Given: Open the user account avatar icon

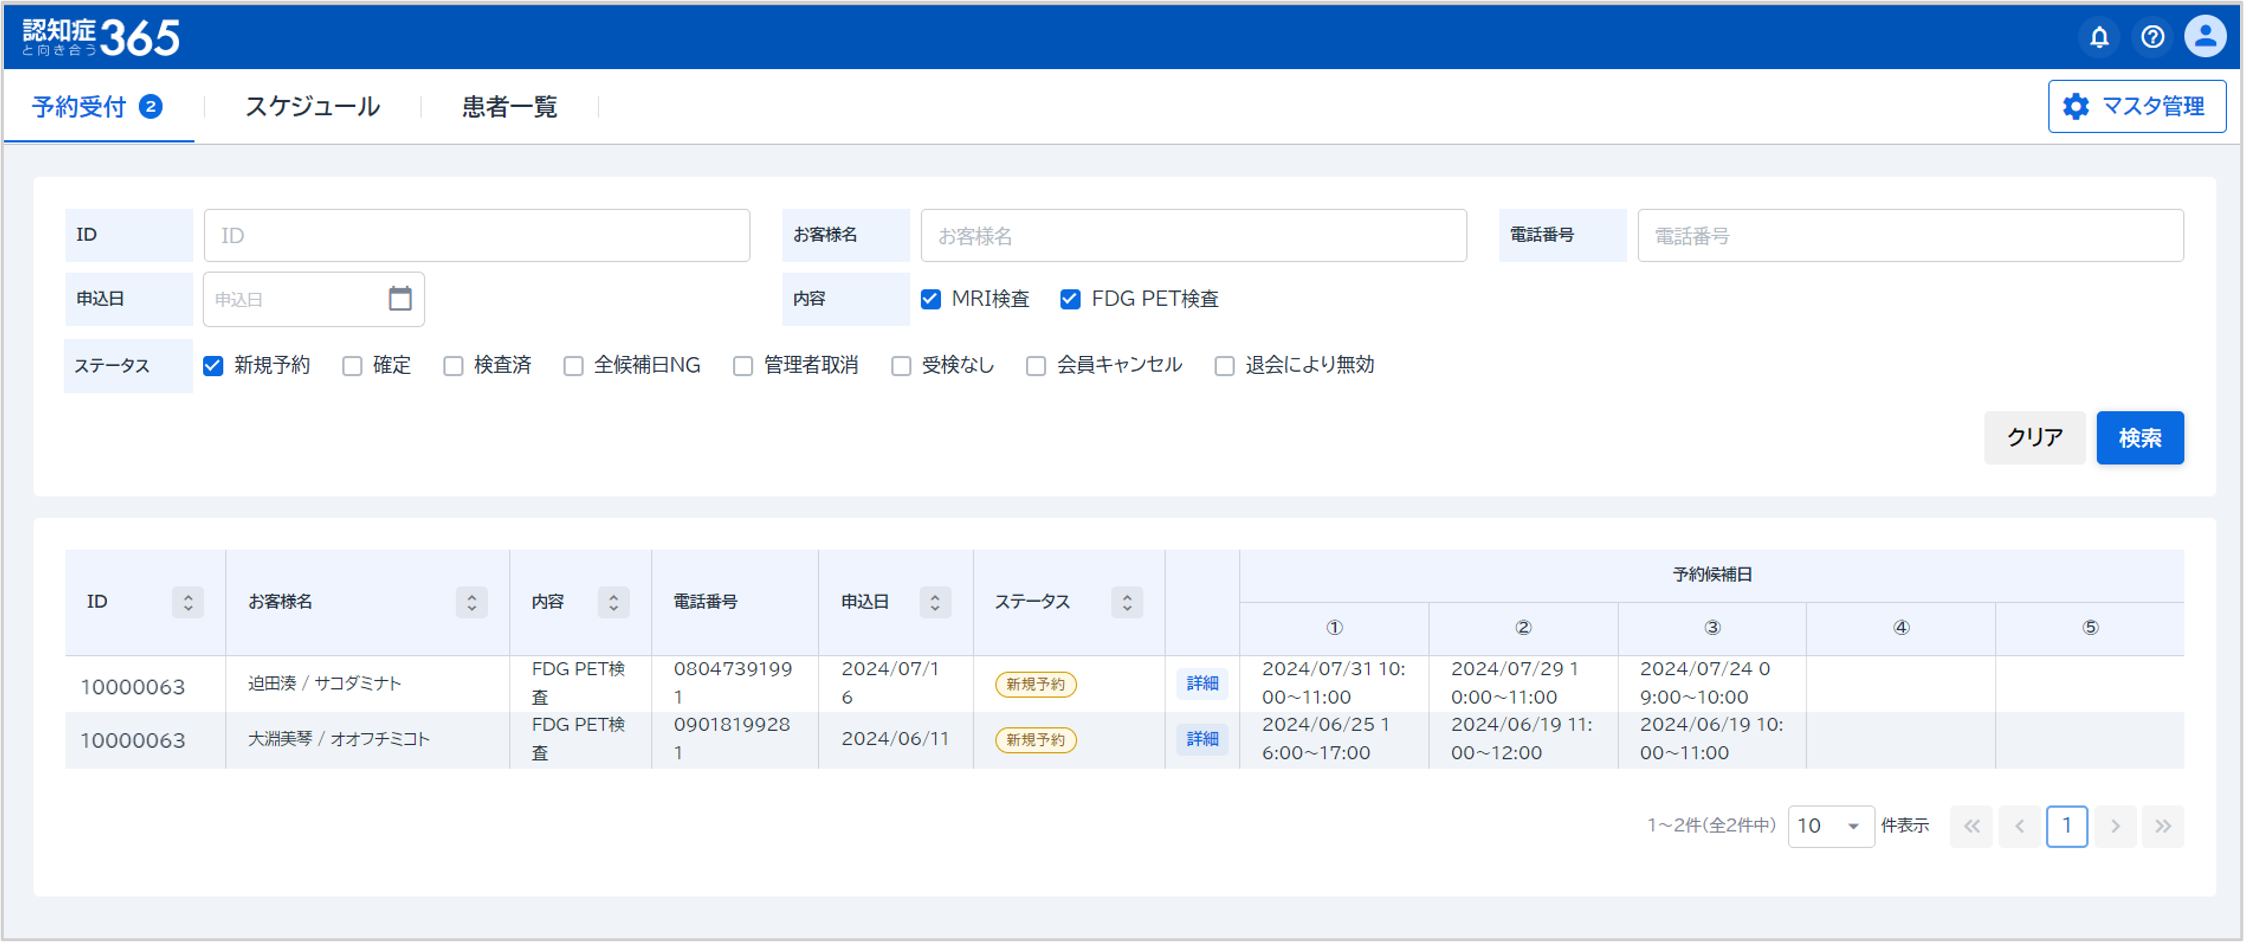Looking at the screenshot, I should point(2204,37).
